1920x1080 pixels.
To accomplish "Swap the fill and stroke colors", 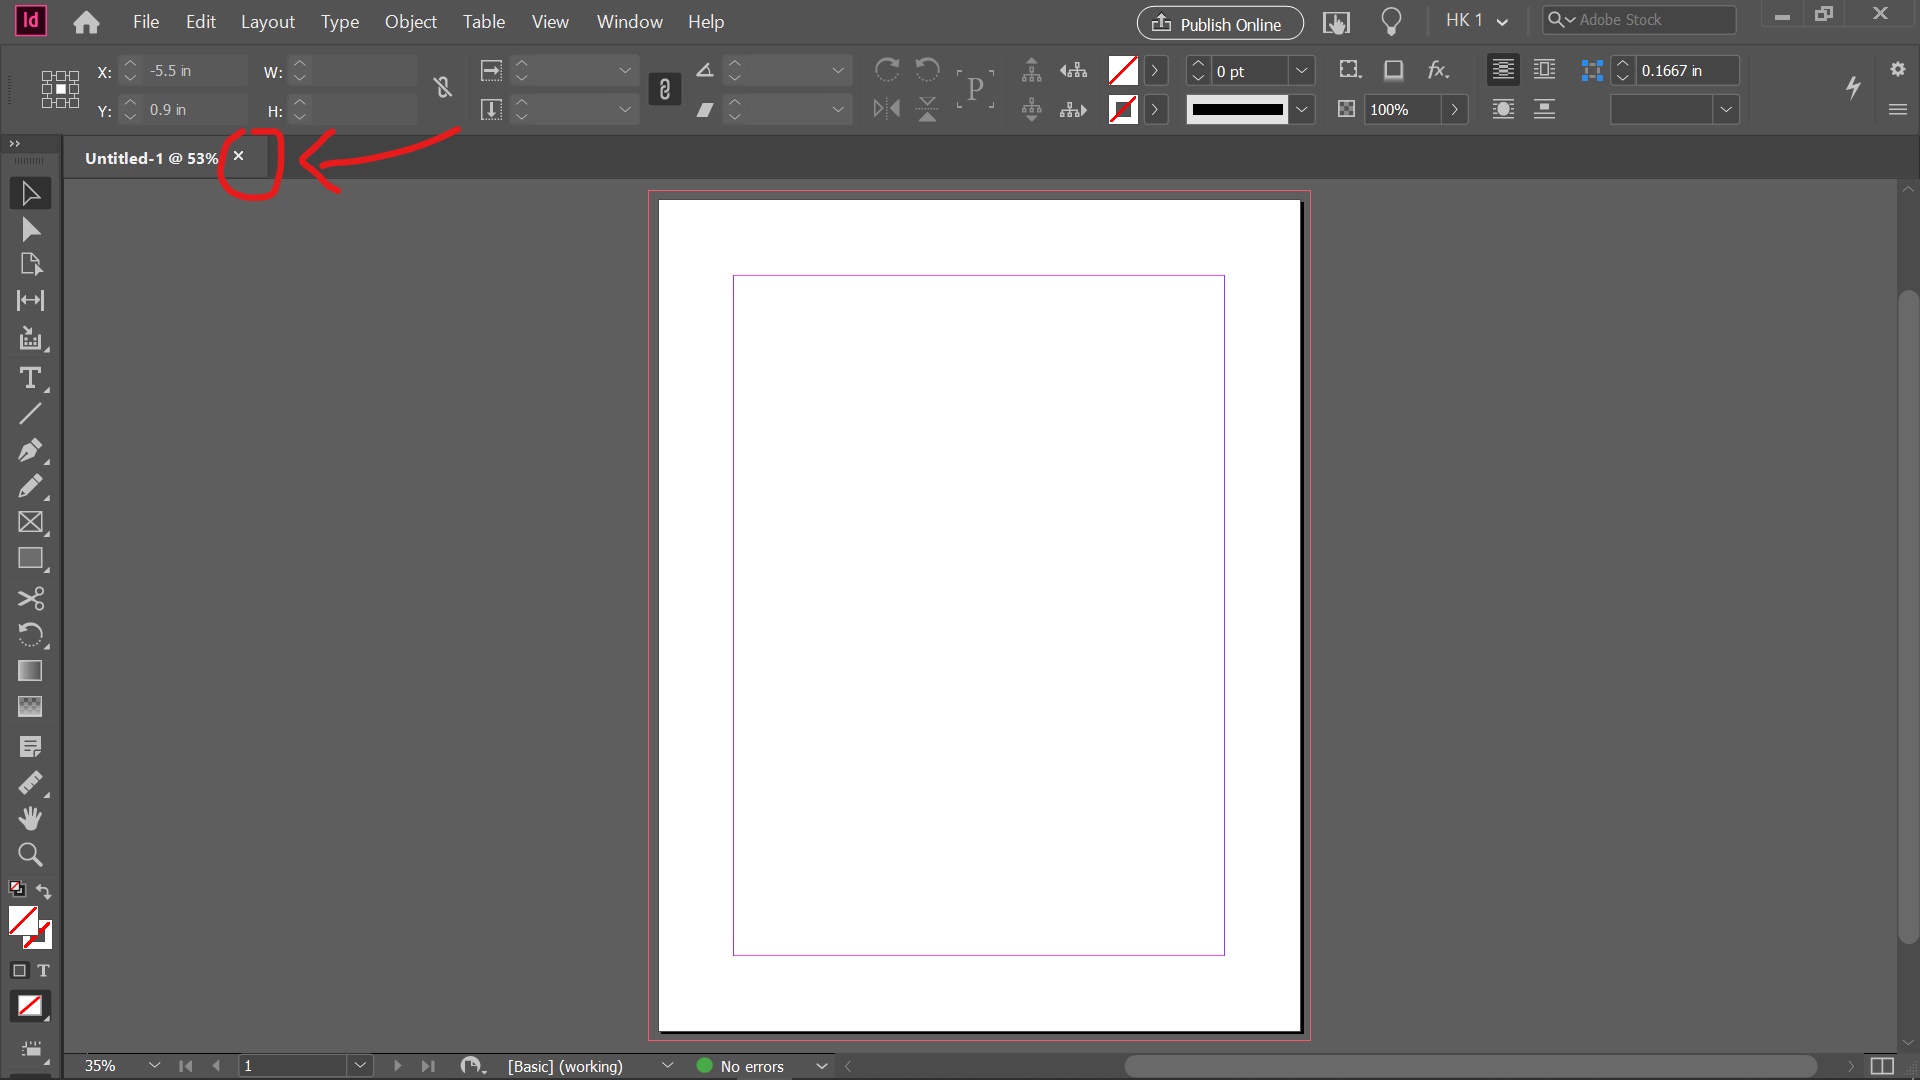I will click(43, 891).
